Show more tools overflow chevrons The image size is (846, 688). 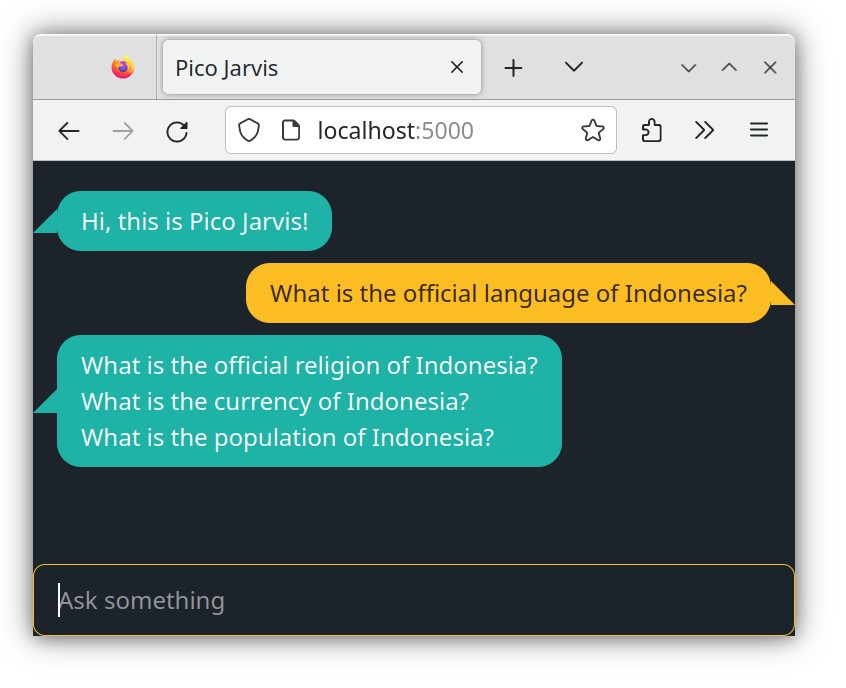(704, 130)
